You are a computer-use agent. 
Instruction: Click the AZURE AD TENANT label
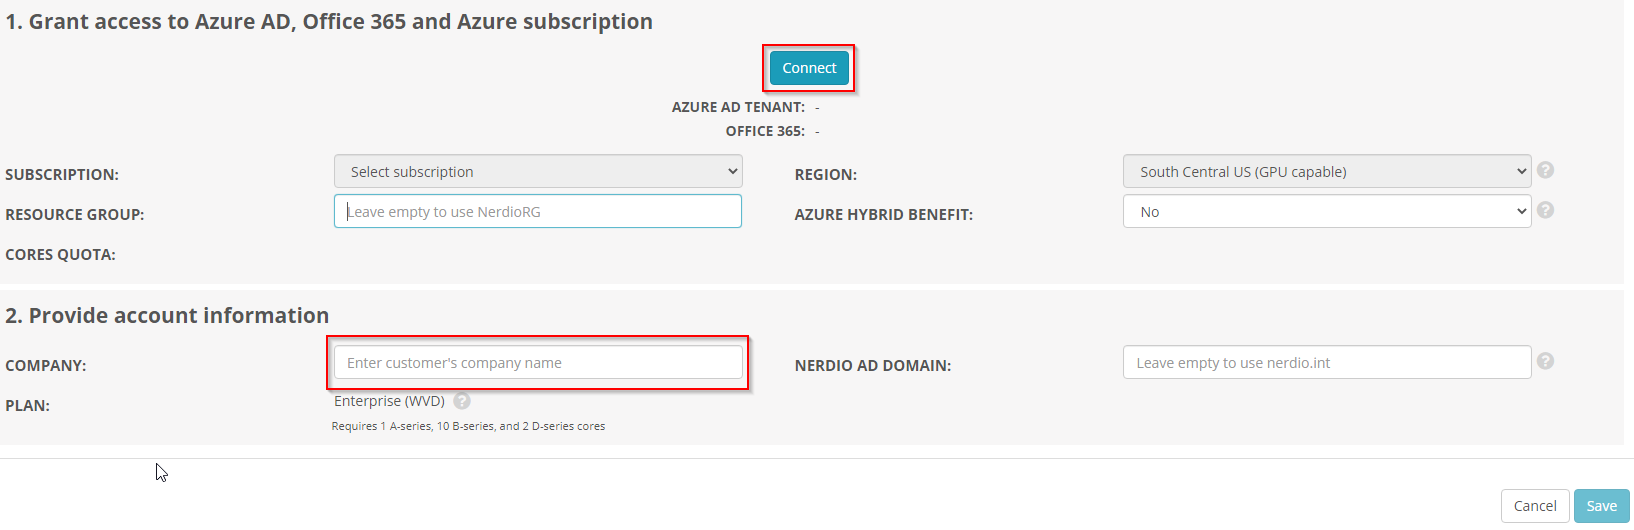coord(738,107)
